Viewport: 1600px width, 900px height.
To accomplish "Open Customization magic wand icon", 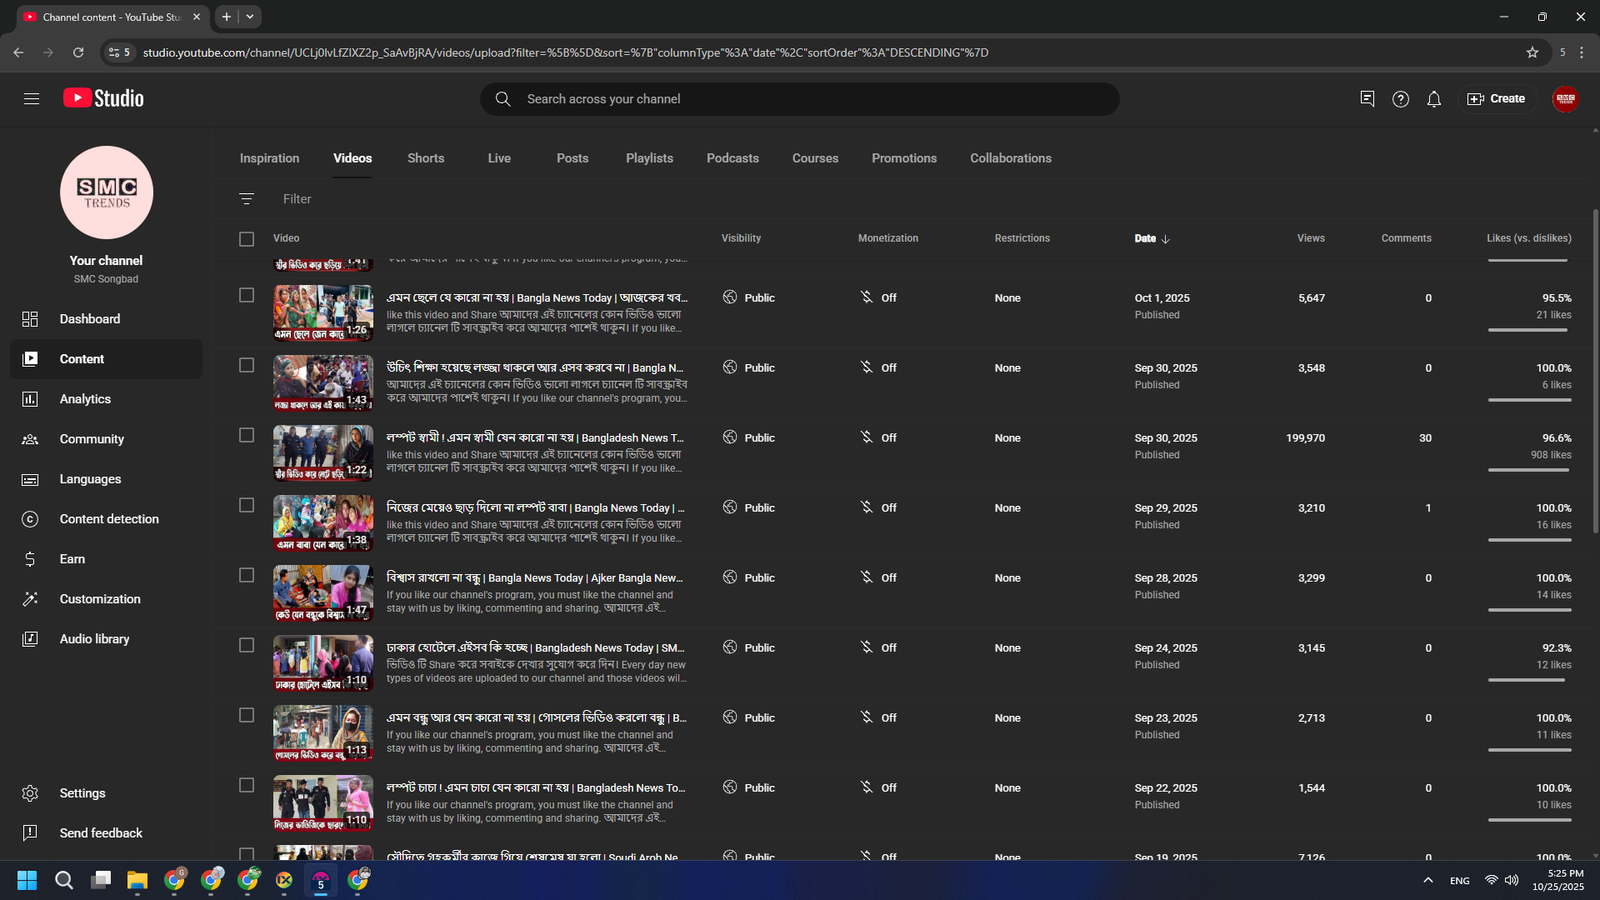I will tap(30, 599).
